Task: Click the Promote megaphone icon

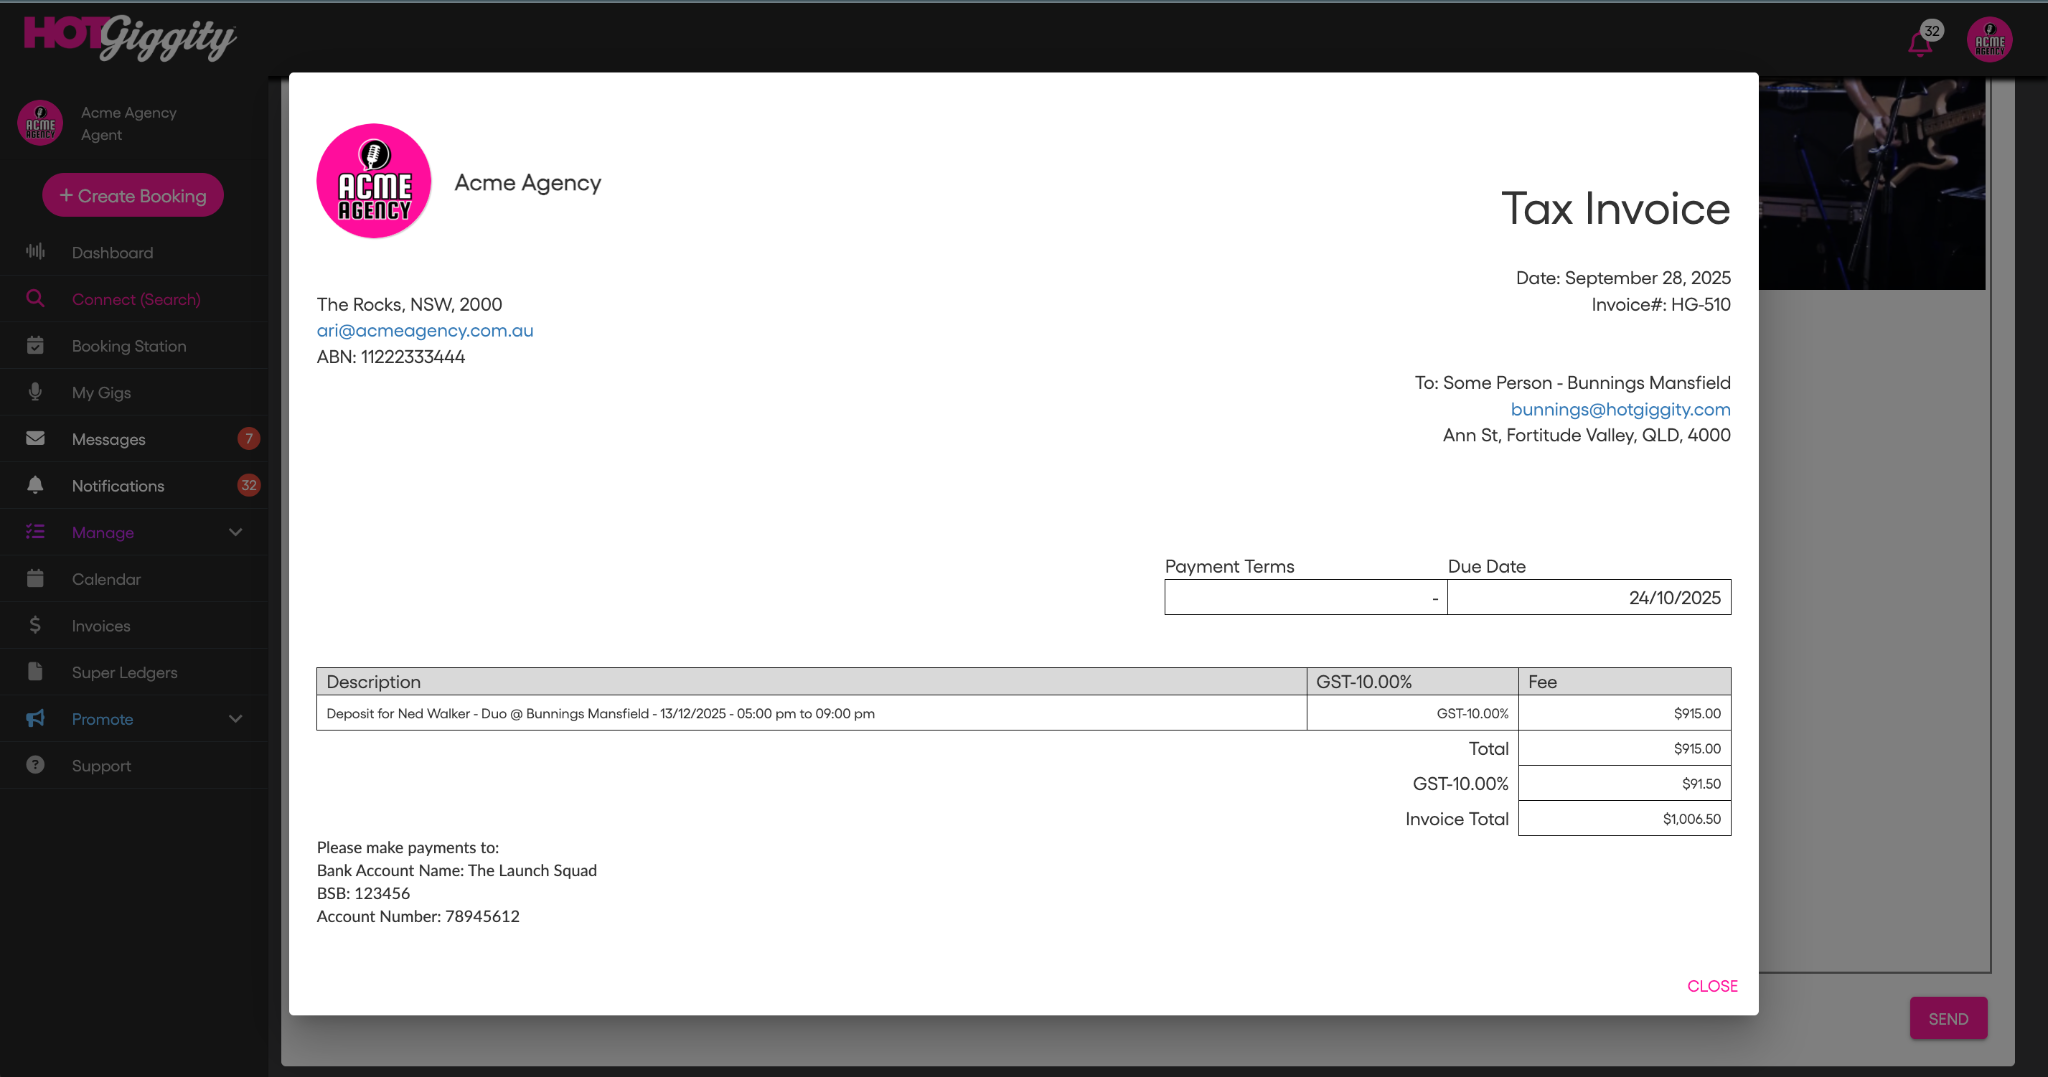Action: (x=35, y=719)
